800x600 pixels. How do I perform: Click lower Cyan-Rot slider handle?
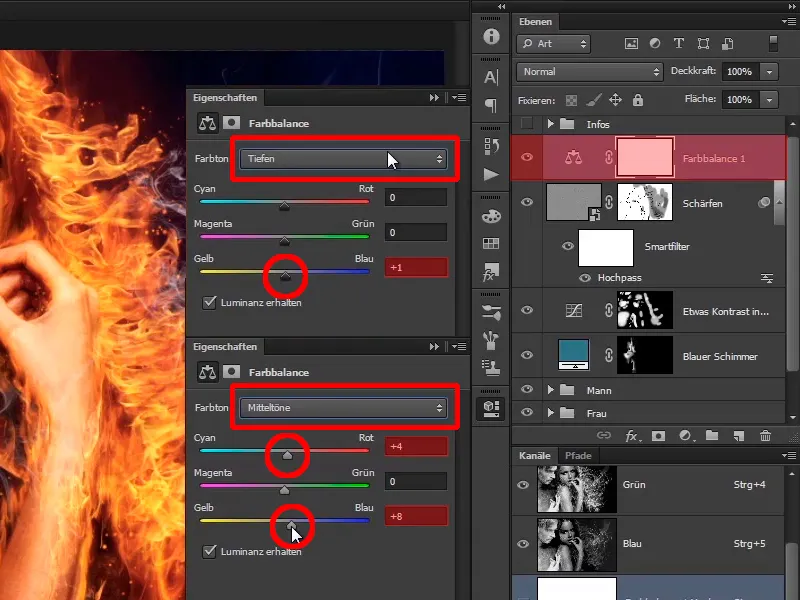click(287, 455)
